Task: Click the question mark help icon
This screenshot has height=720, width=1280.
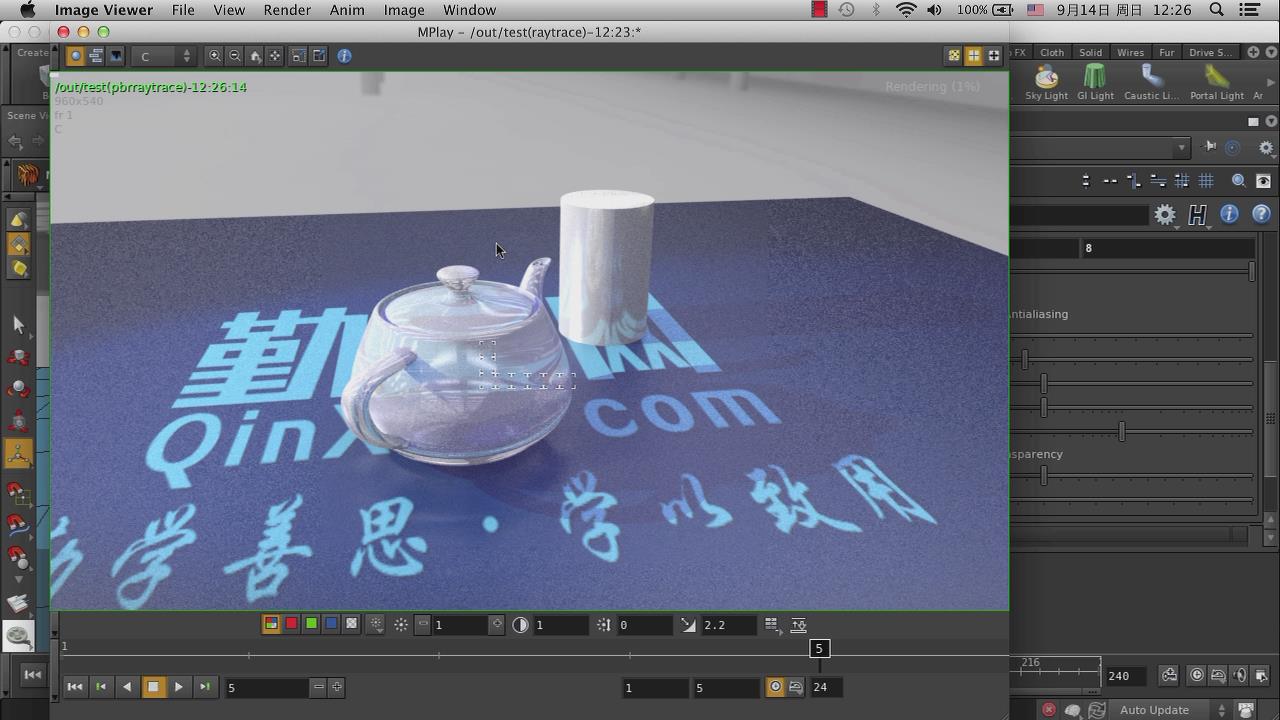Action: click(x=1261, y=214)
